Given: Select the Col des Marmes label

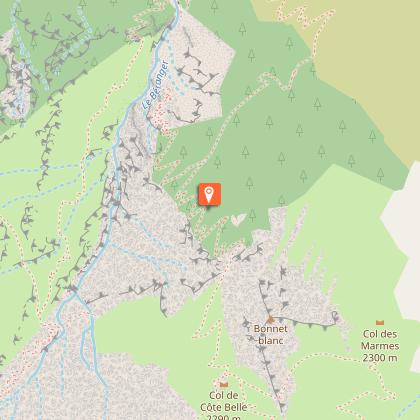Looking at the screenshot, I should tap(380, 340).
